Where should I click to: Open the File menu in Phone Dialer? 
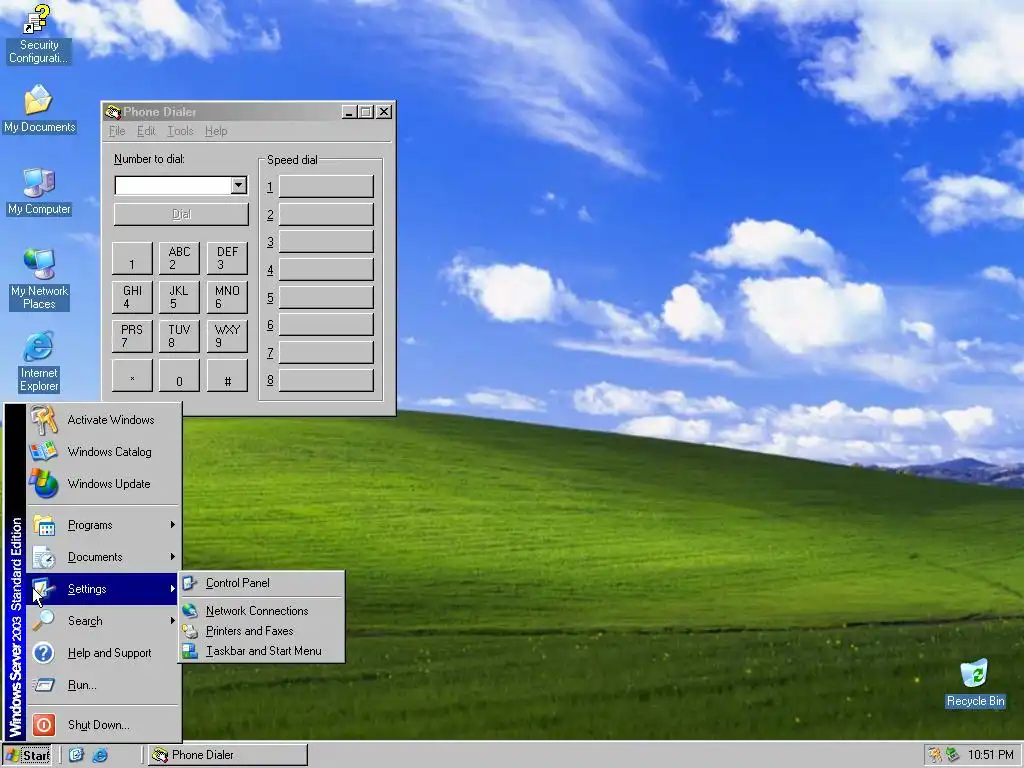coord(117,131)
